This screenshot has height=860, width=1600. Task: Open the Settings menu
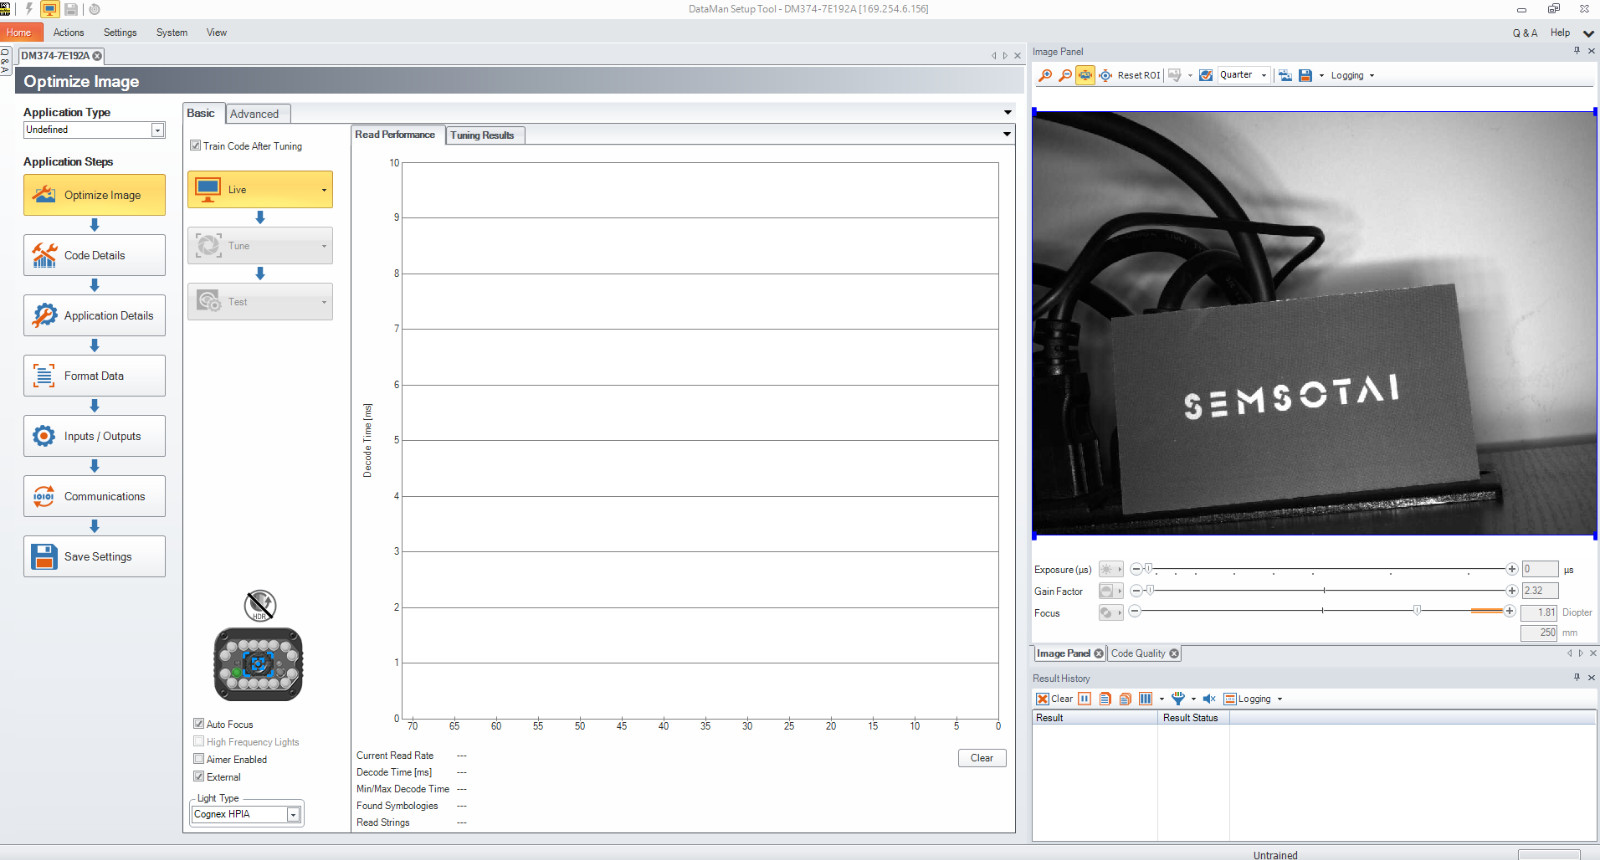pos(120,33)
